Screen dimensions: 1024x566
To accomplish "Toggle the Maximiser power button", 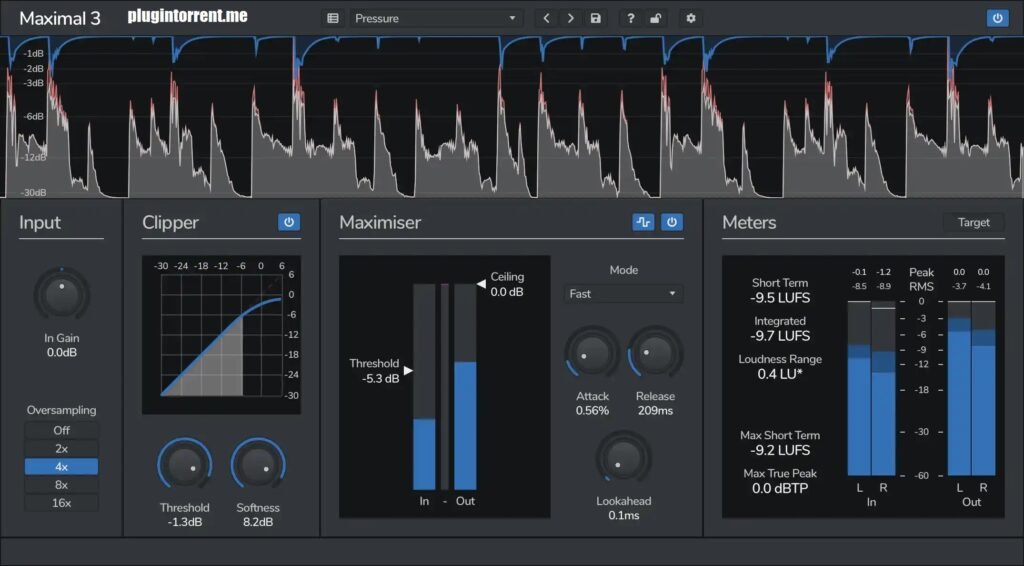I will [x=671, y=222].
